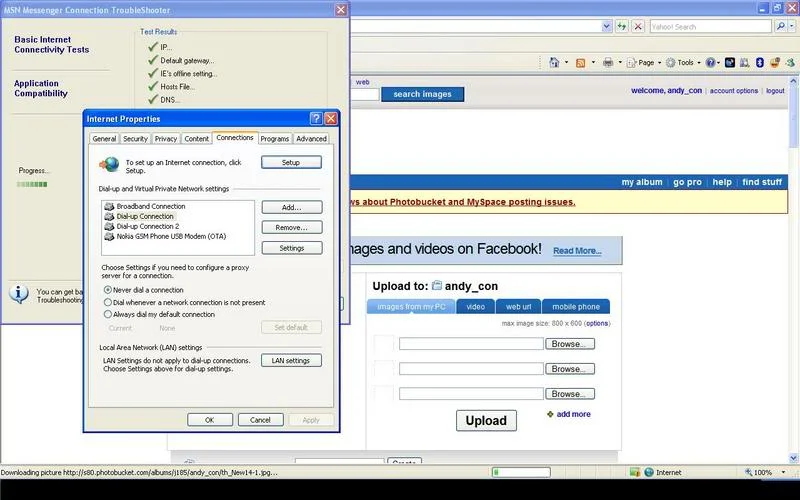This screenshot has width=800, height=500.
Task: Click the globe icon beside Setup text
Action: coord(110,165)
